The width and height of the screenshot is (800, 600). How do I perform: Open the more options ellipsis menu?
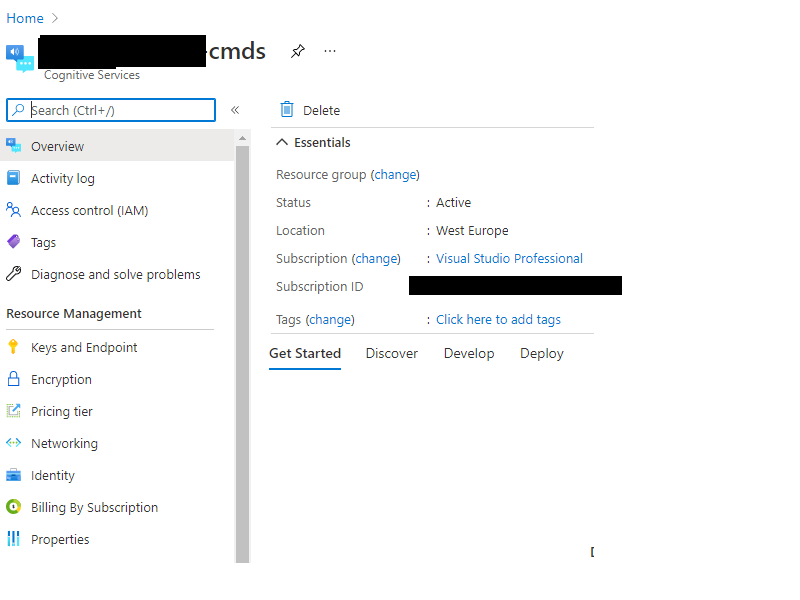330,51
